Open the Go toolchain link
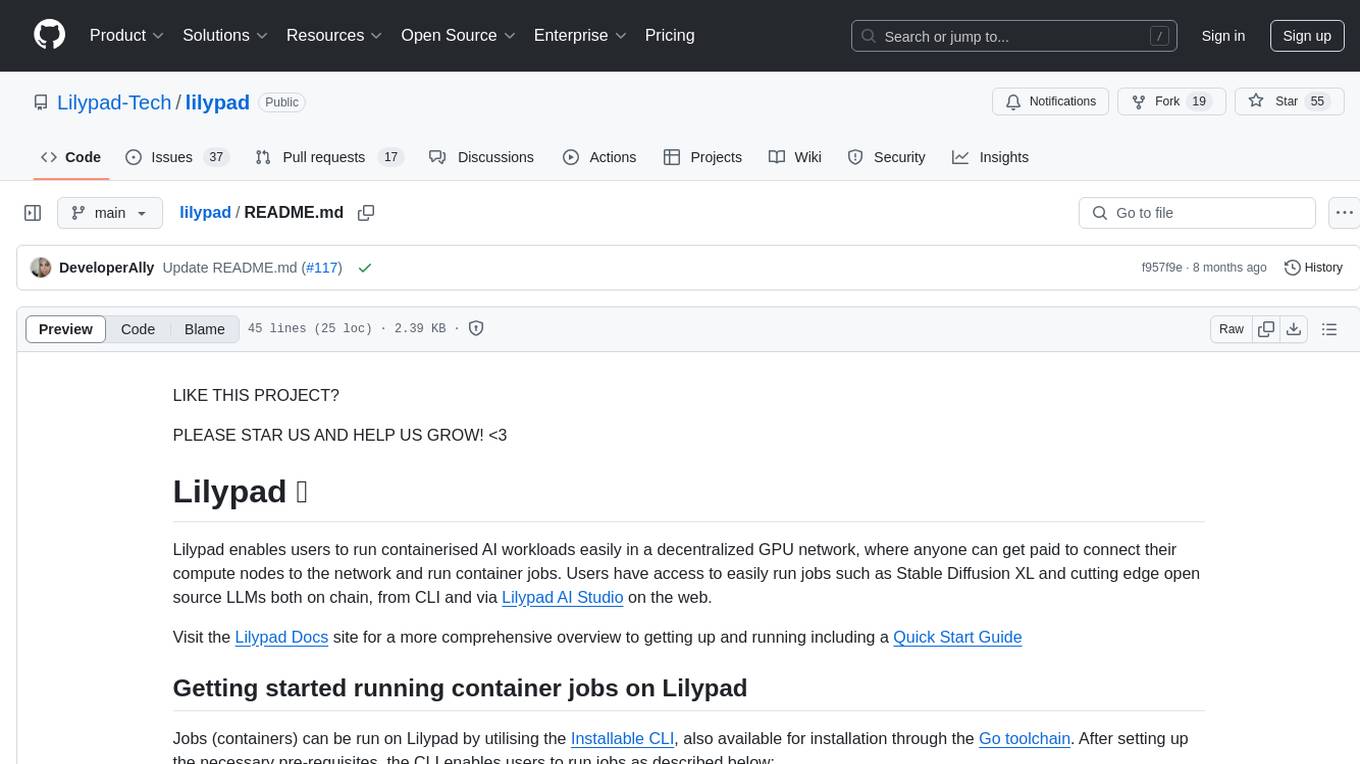The width and height of the screenshot is (1360, 764). pos(1025,738)
